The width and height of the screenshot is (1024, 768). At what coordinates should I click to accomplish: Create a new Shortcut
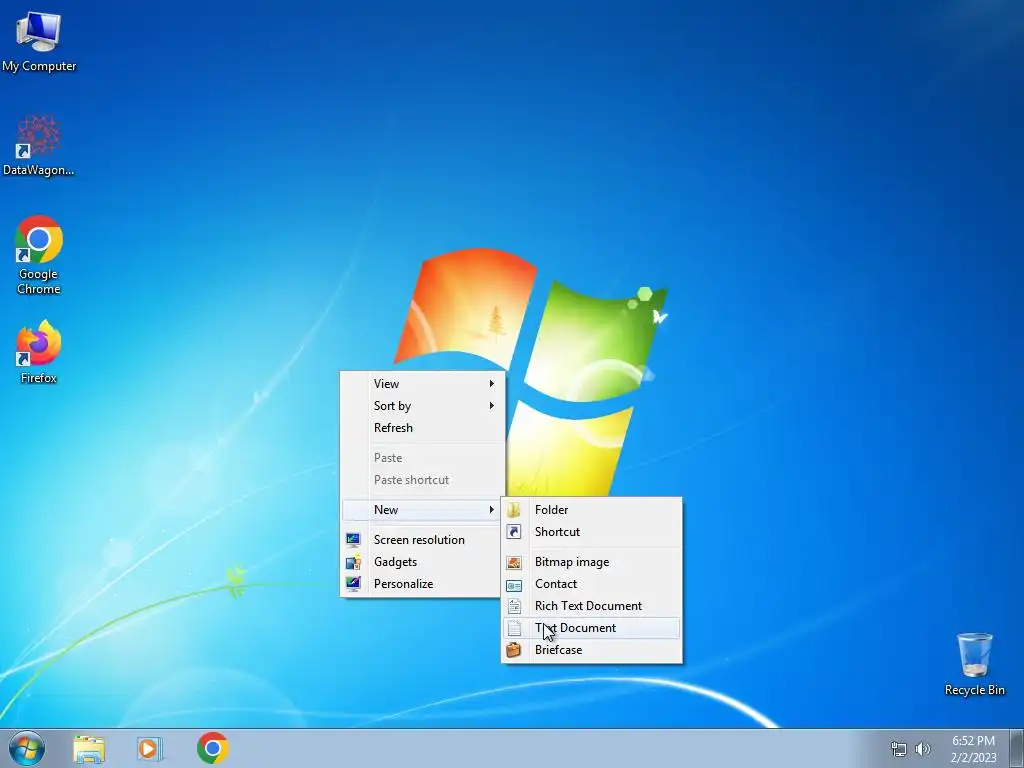(592, 532)
